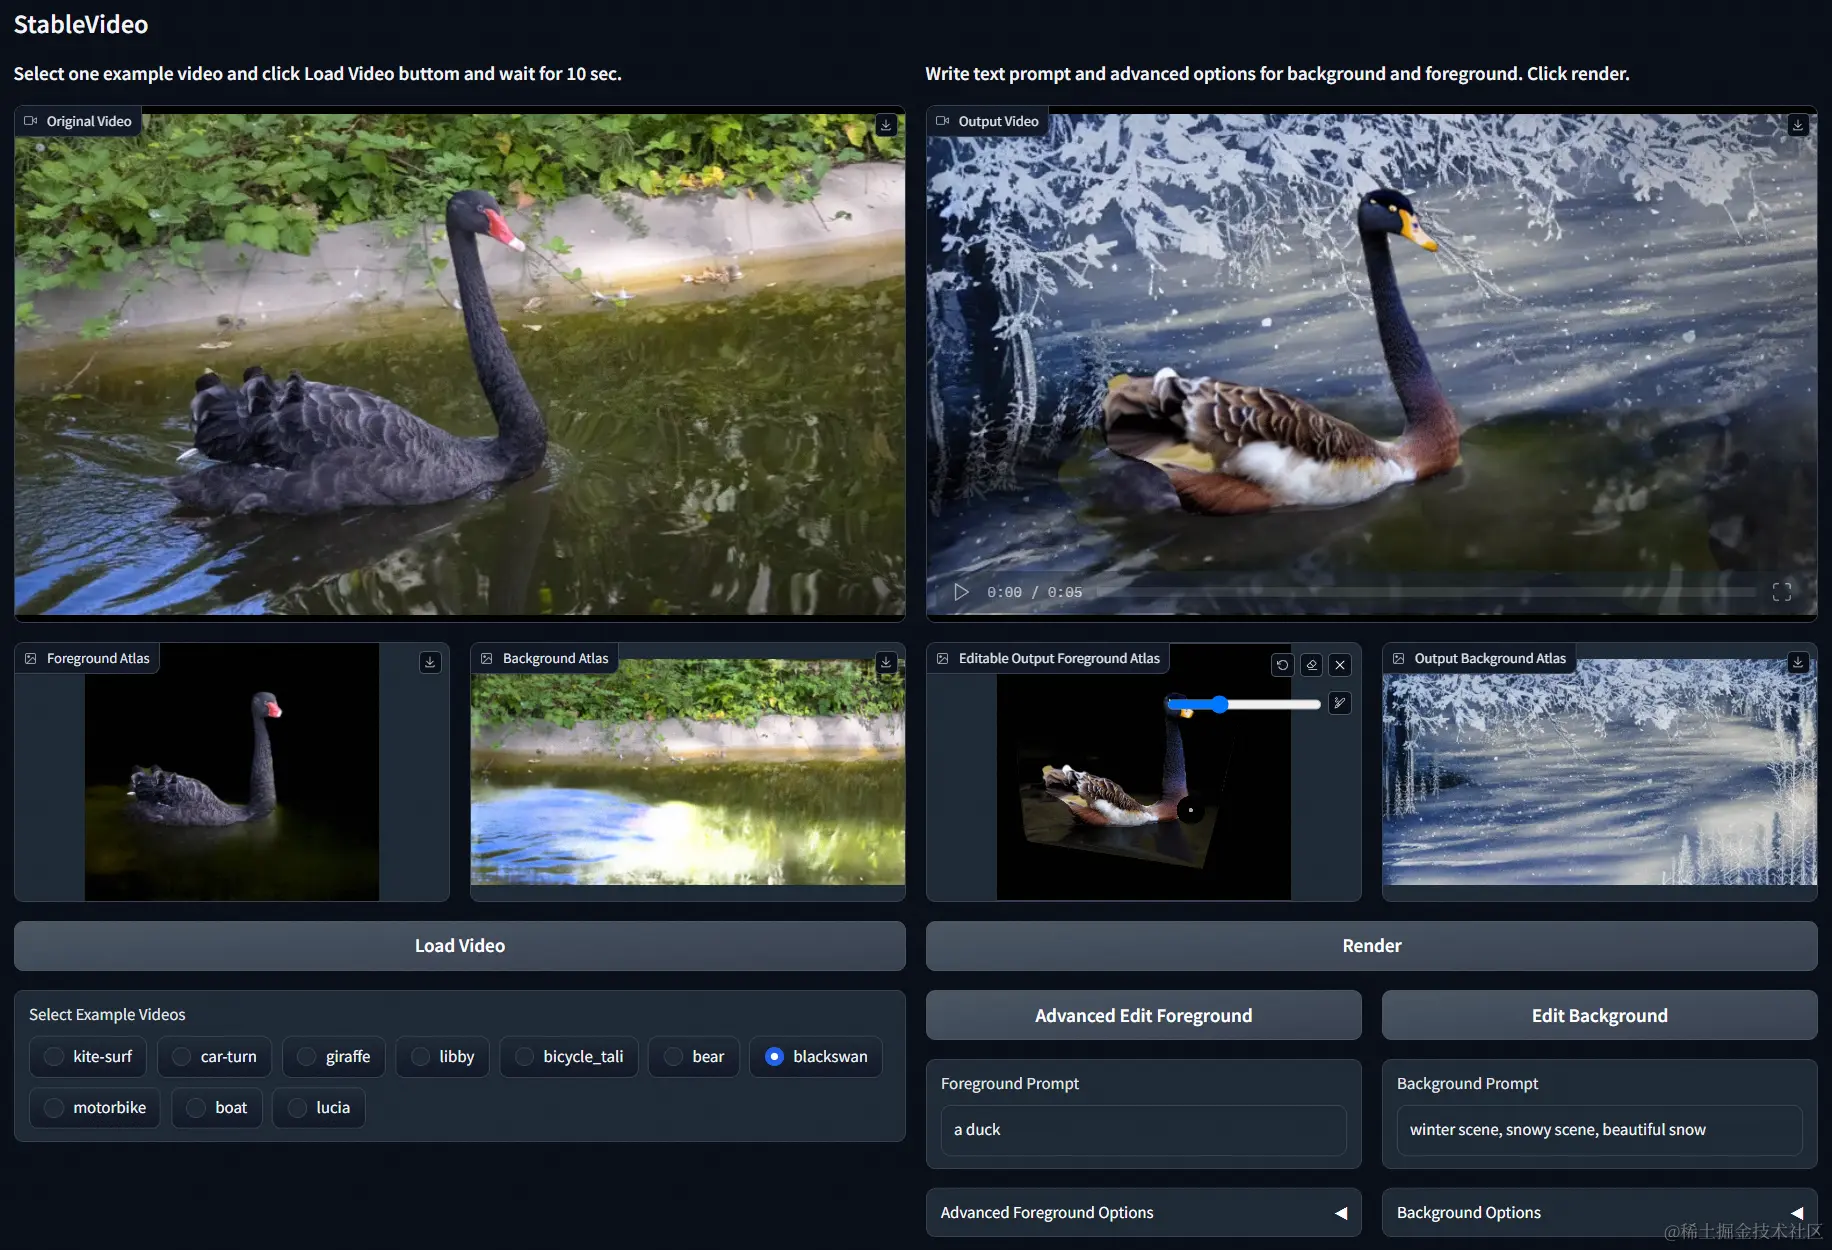Download the Original Video
The width and height of the screenshot is (1832, 1250).
pos(886,125)
